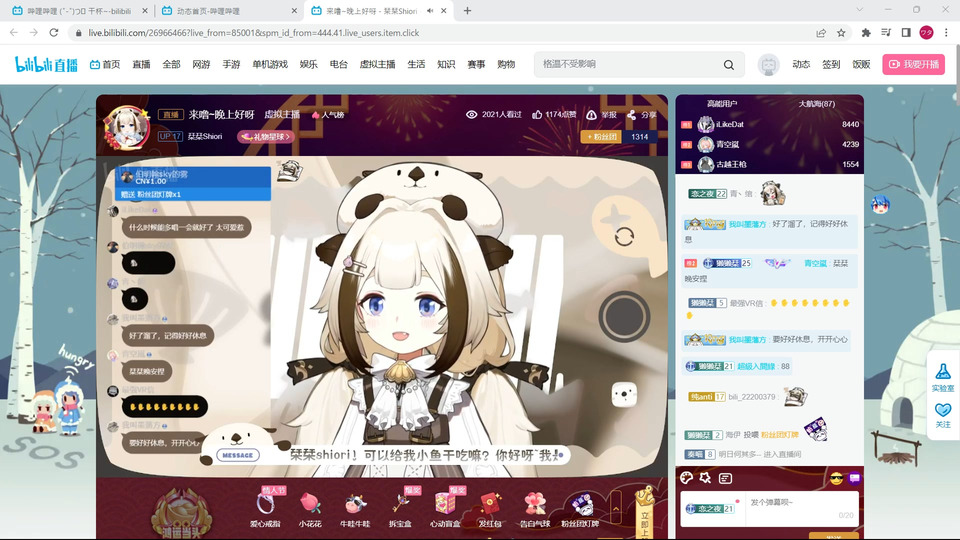Open the browser side panel icon
This screenshot has height=540, width=960.
906,32
